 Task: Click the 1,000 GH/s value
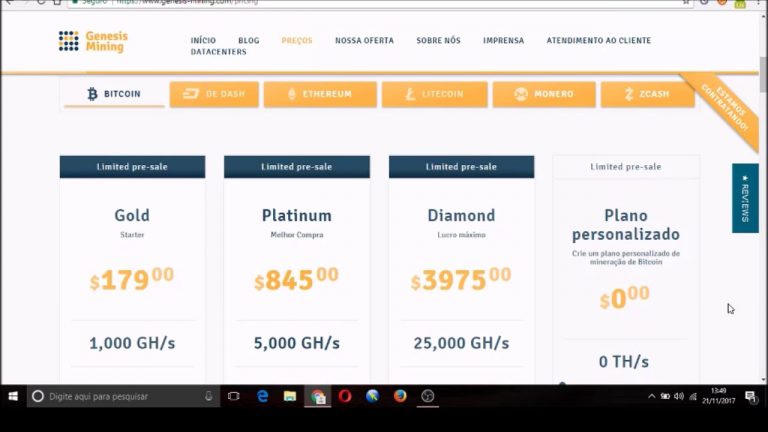132,343
